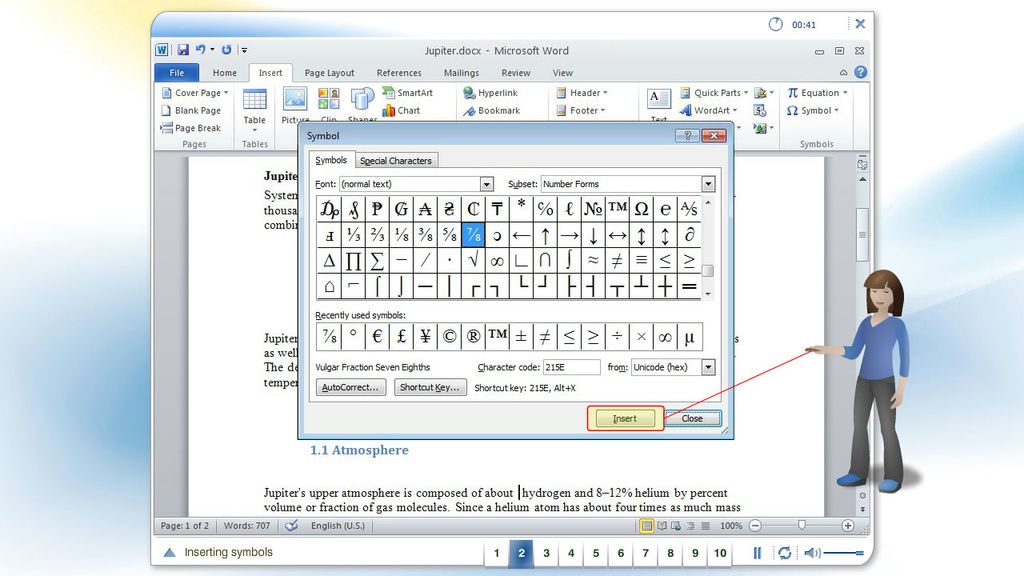
Task: Click the Character code input field
Action: click(571, 367)
